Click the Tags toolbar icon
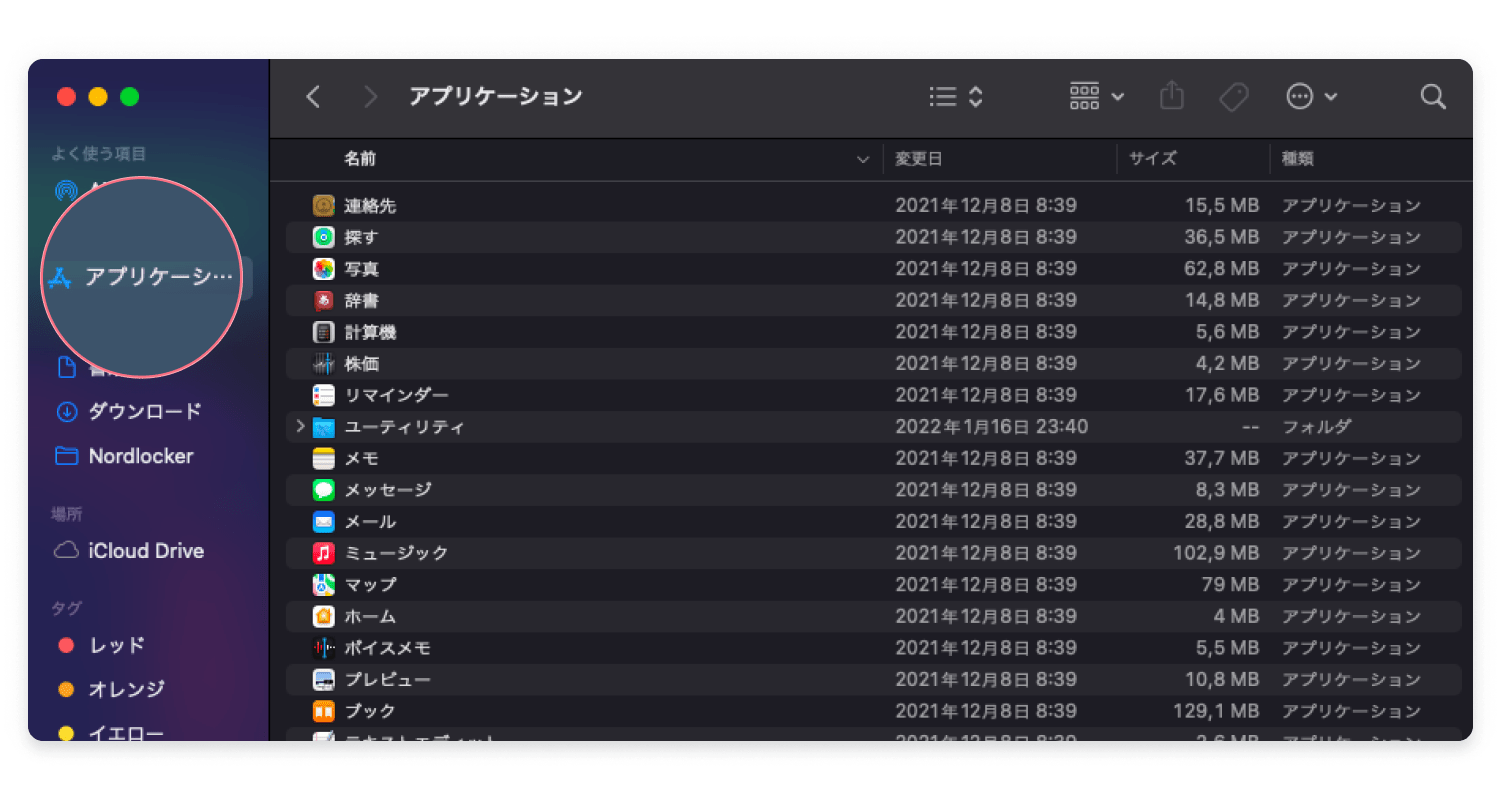 [x=1235, y=97]
